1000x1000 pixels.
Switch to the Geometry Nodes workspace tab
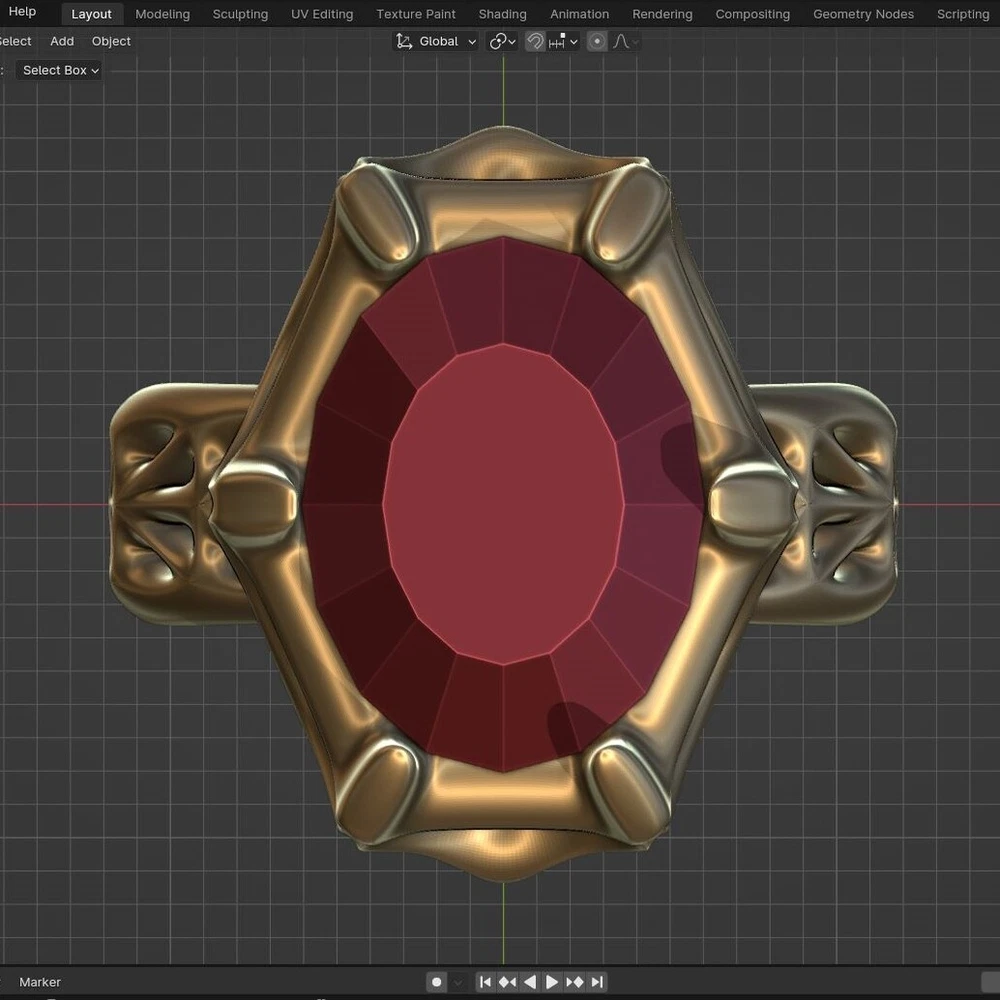tap(863, 14)
